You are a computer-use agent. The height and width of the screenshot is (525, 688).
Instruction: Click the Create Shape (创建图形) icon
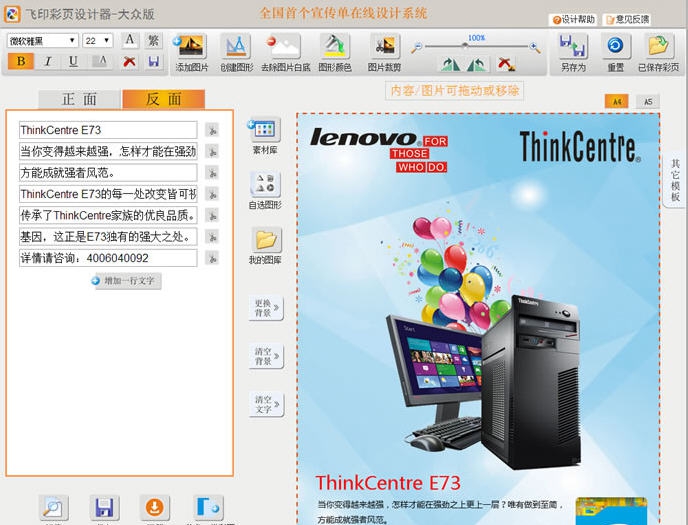click(236, 46)
